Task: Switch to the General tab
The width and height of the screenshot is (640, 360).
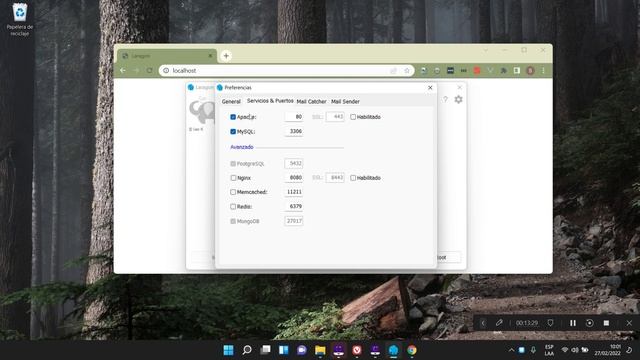Action: point(231,101)
